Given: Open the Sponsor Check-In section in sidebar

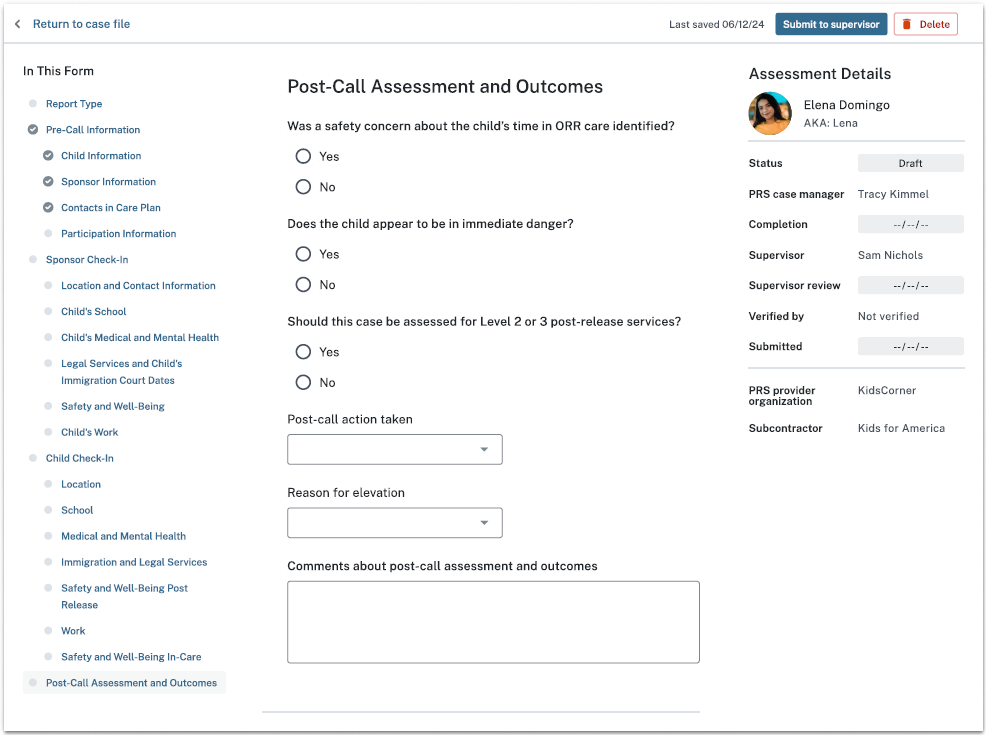Looking at the screenshot, I should 87,260.
